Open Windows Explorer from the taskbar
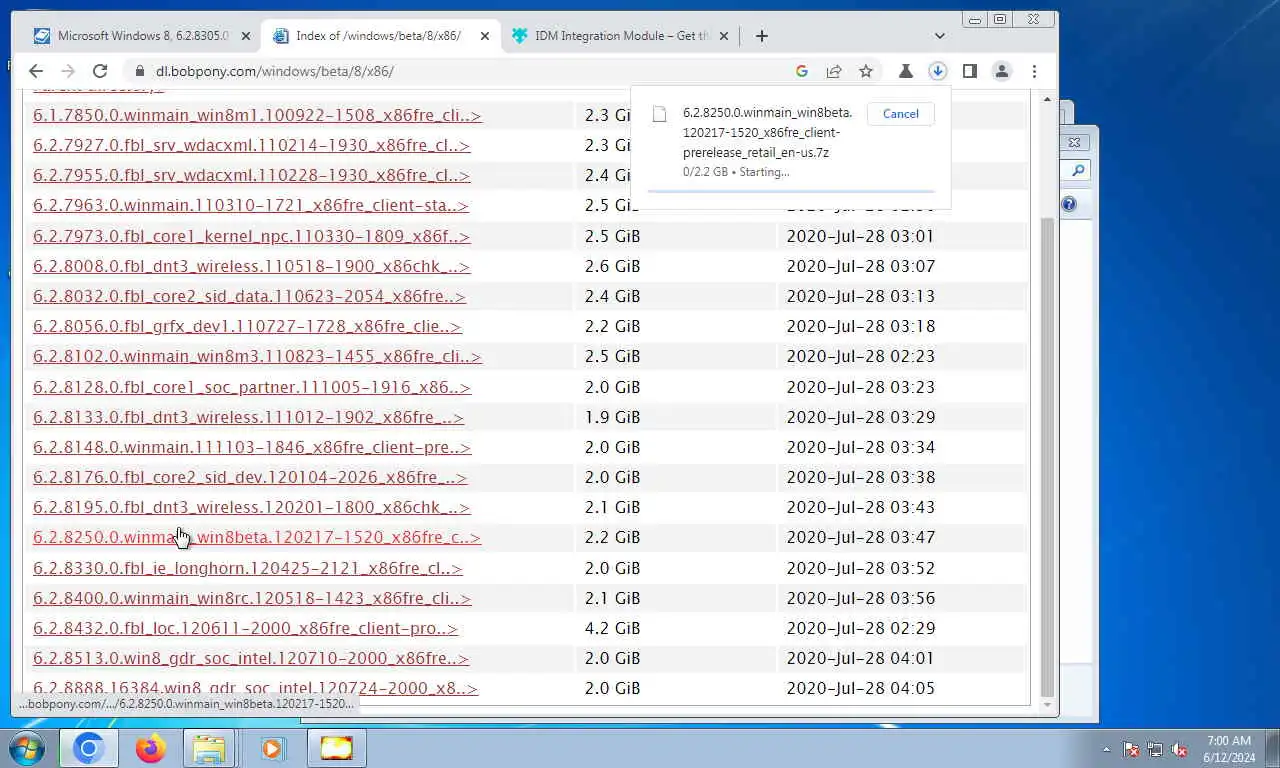Image resolution: width=1280 pixels, height=768 pixels. click(x=209, y=748)
